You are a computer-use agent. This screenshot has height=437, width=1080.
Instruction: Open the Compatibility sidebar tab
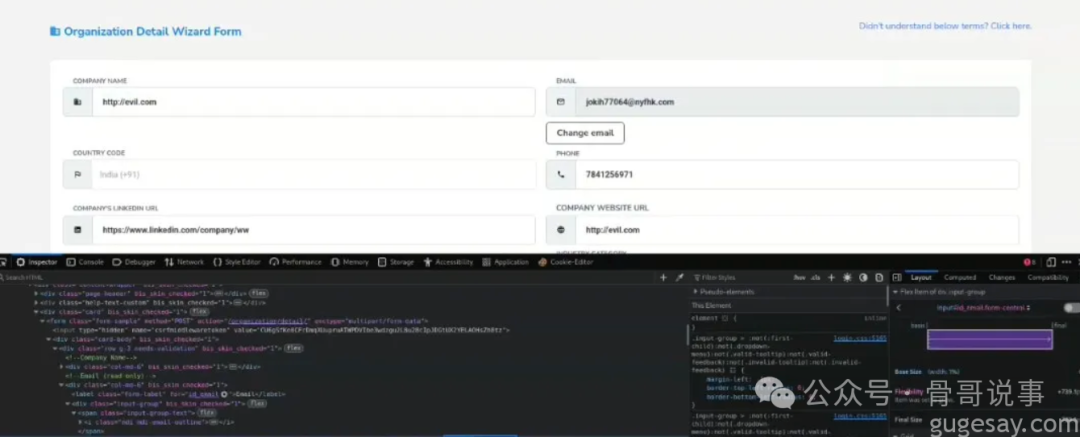pos(1048,277)
